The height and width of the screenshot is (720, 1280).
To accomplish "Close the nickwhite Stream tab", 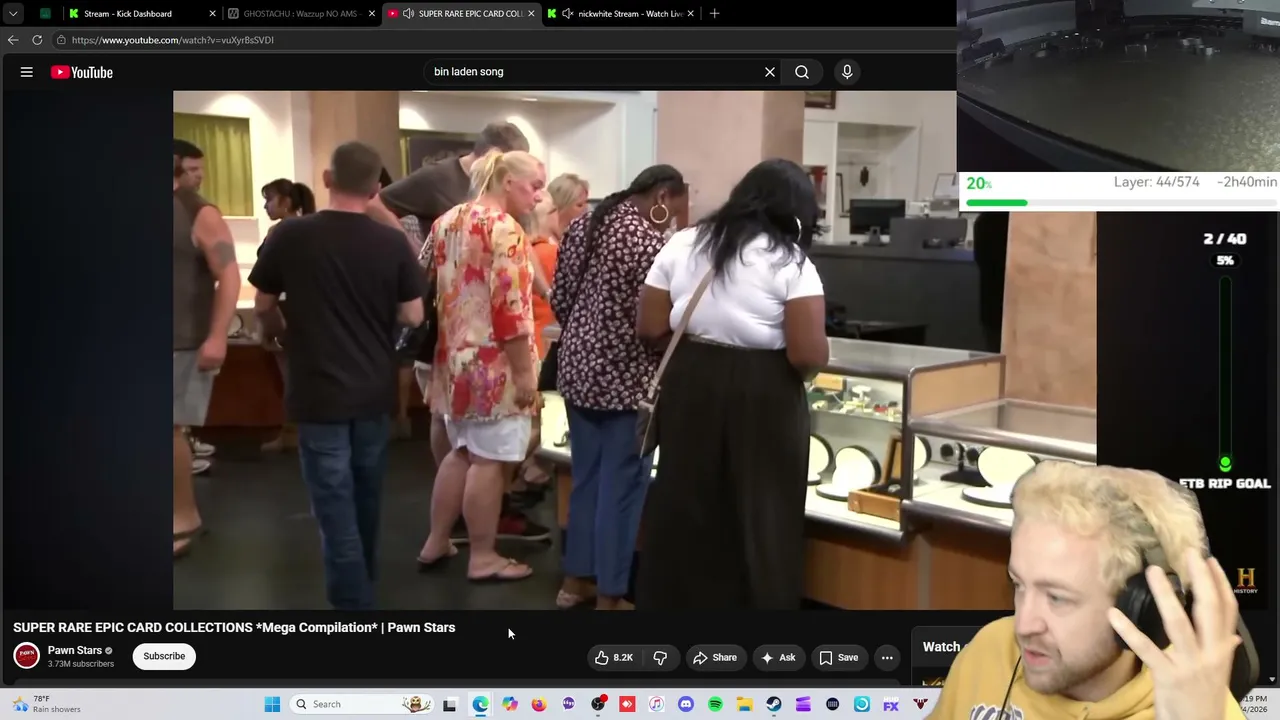I will coord(690,14).
